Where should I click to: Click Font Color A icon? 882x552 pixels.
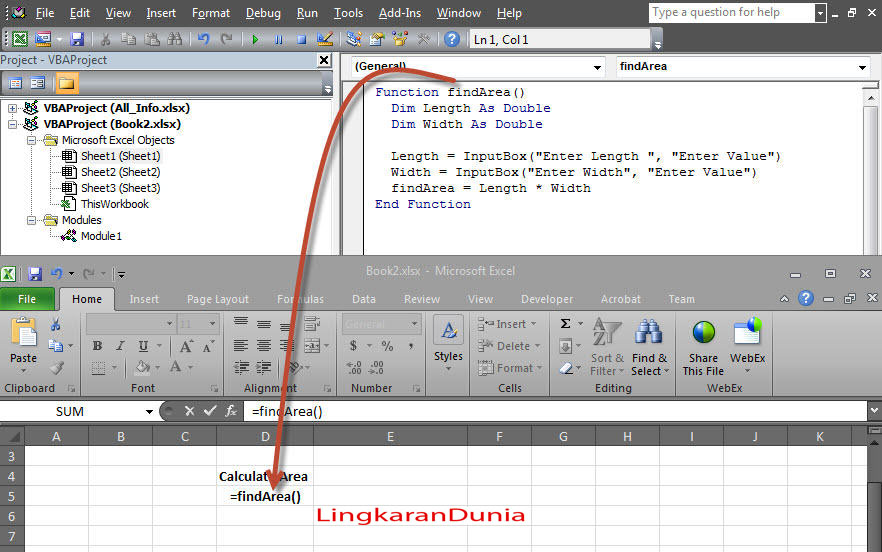(x=176, y=367)
